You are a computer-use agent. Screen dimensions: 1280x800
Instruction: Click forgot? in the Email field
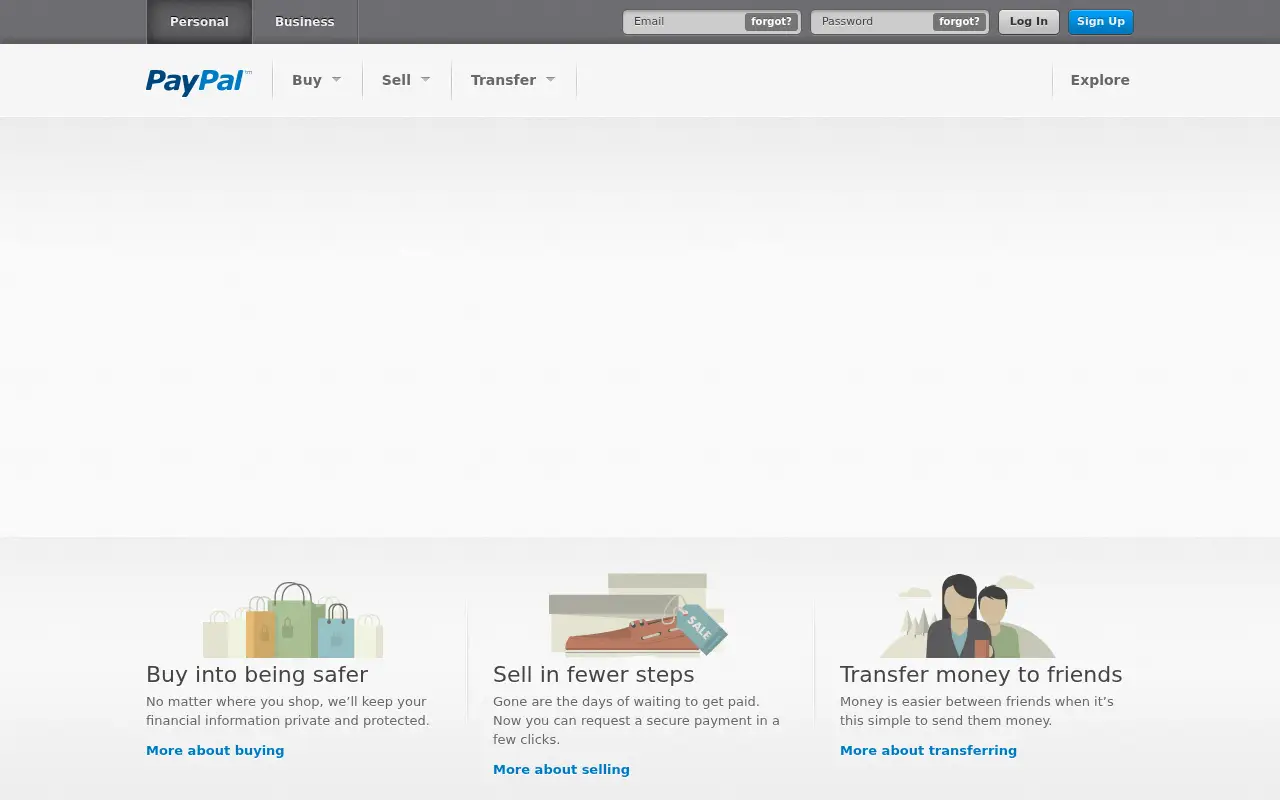point(771,21)
